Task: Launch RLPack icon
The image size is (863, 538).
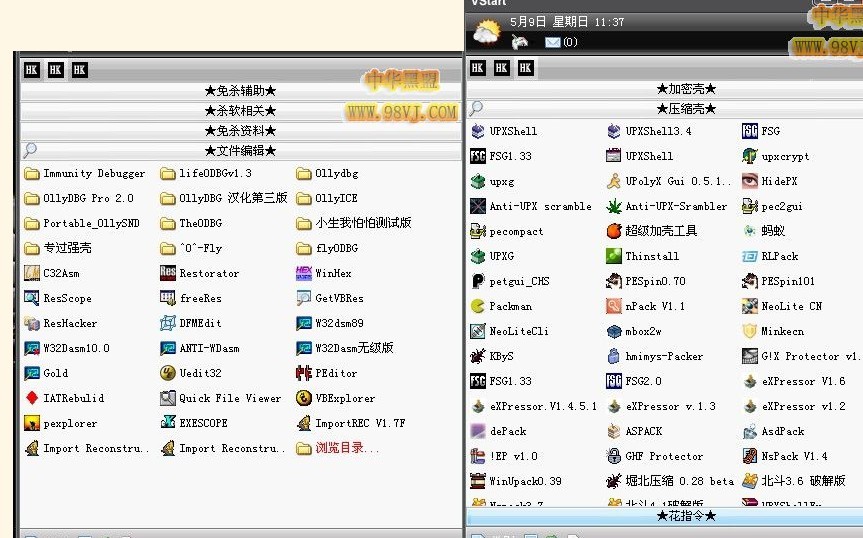Action: click(750, 256)
